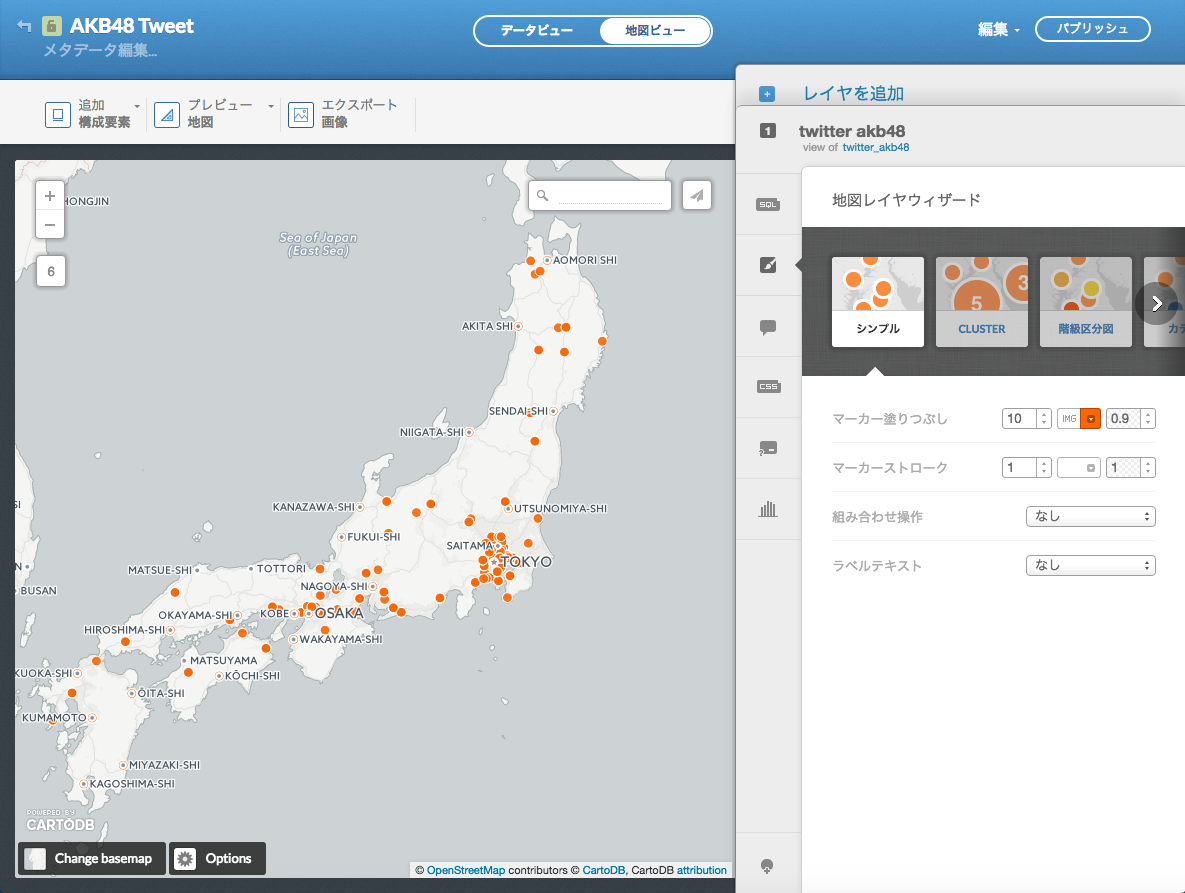
Task: Click the パブリッシュ button
Action: pyautogui.click(x=1093, y=29)
